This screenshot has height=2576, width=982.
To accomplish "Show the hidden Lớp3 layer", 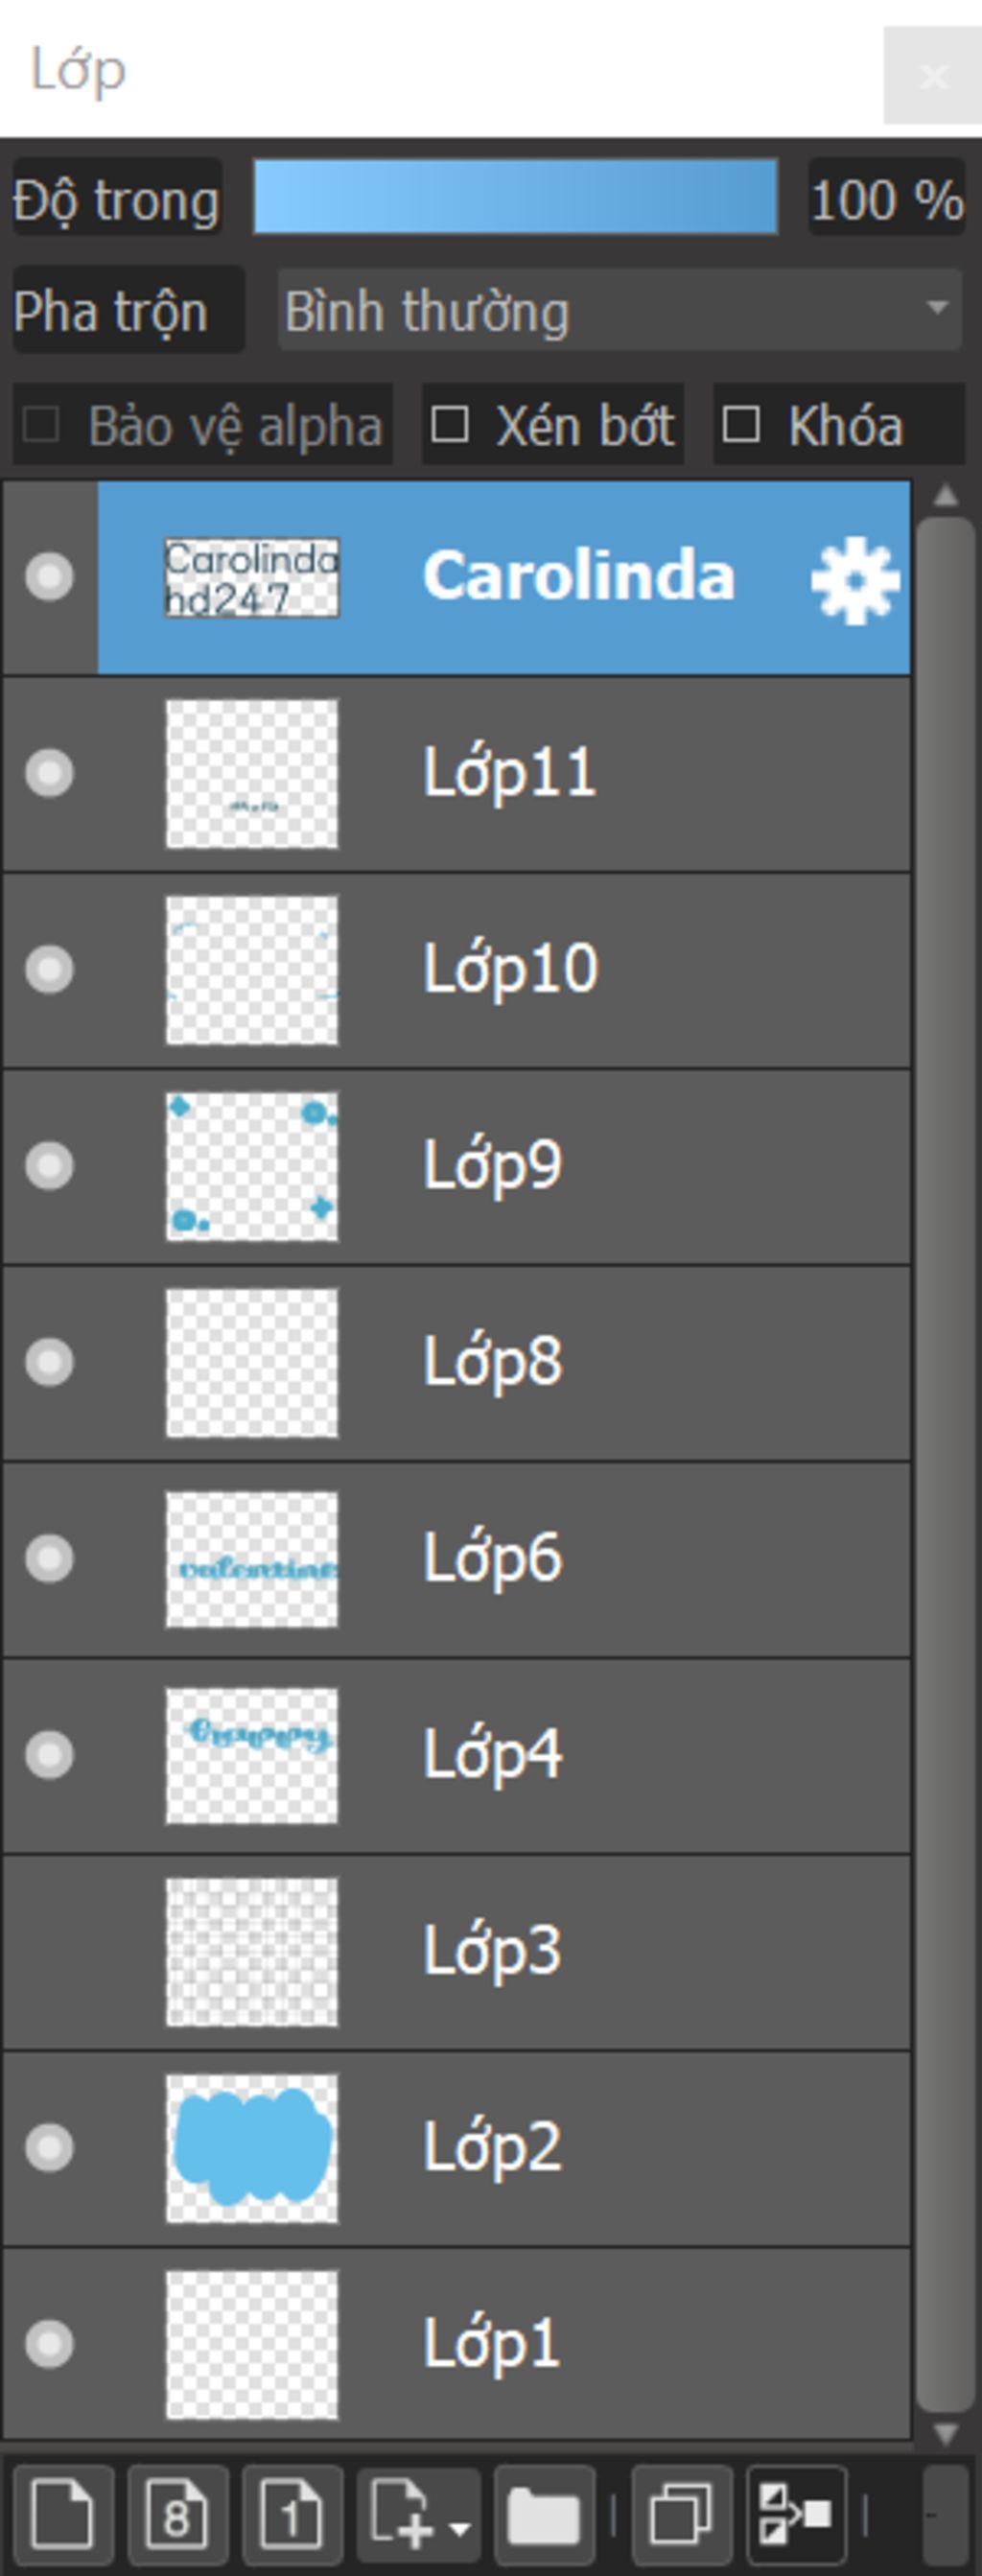I will pos(49,1951).
